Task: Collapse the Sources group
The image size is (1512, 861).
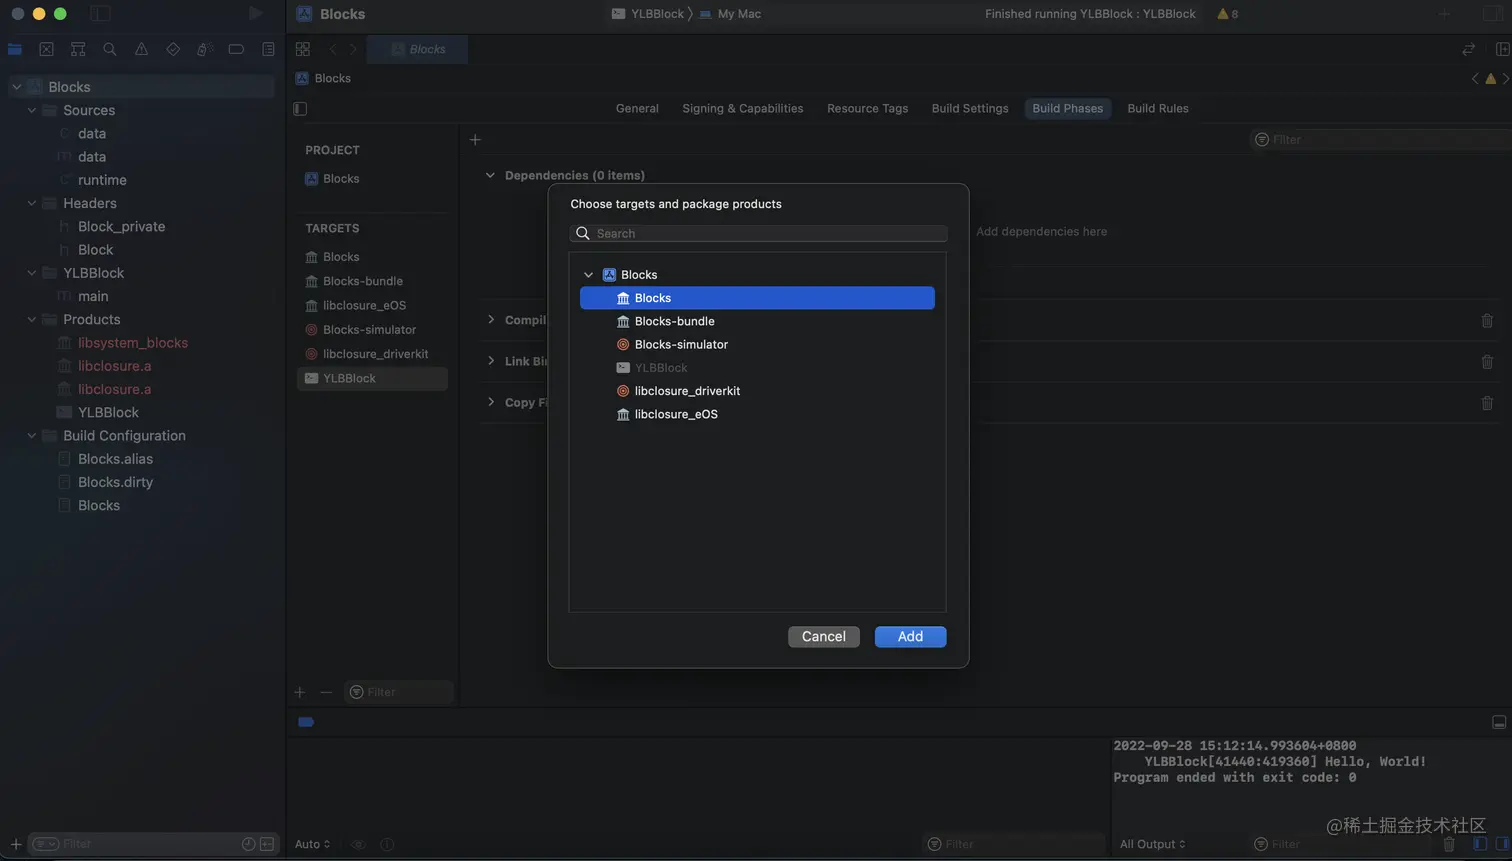Action: pyautogui.click(x=32, y=111)
